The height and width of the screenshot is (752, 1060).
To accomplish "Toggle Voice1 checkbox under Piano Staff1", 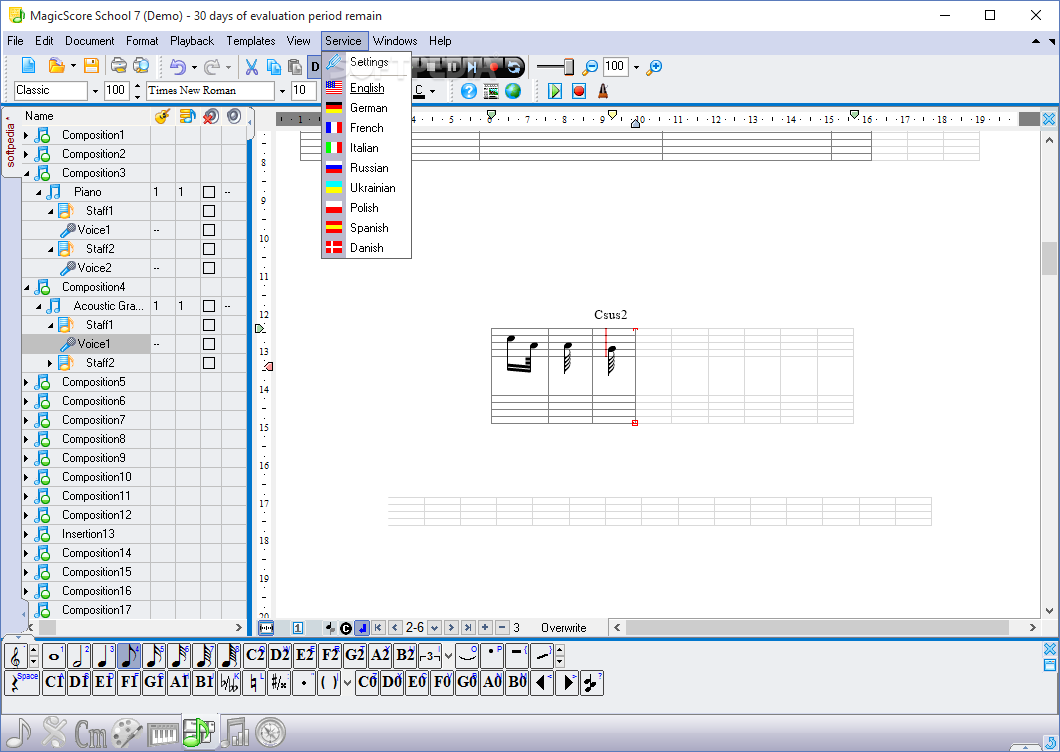I will coord(209,230).
